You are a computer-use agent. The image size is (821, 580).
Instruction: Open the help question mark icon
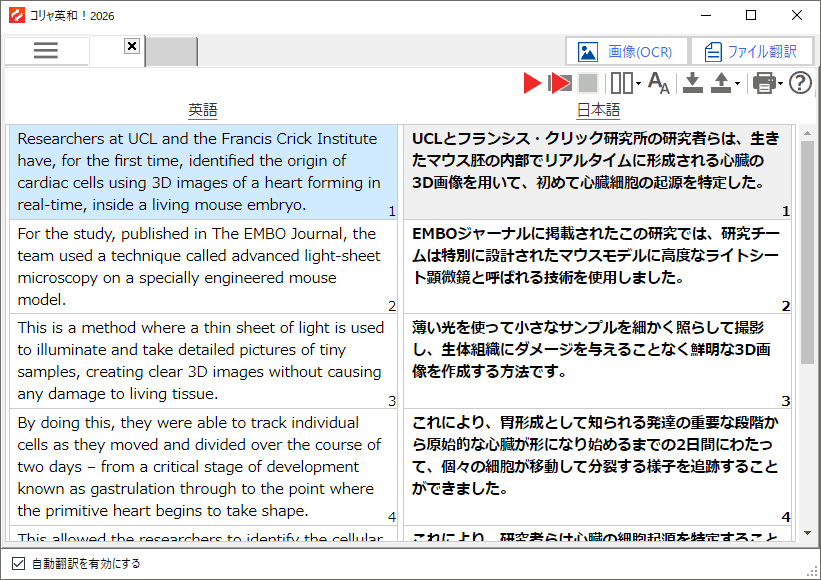point(800,84)
